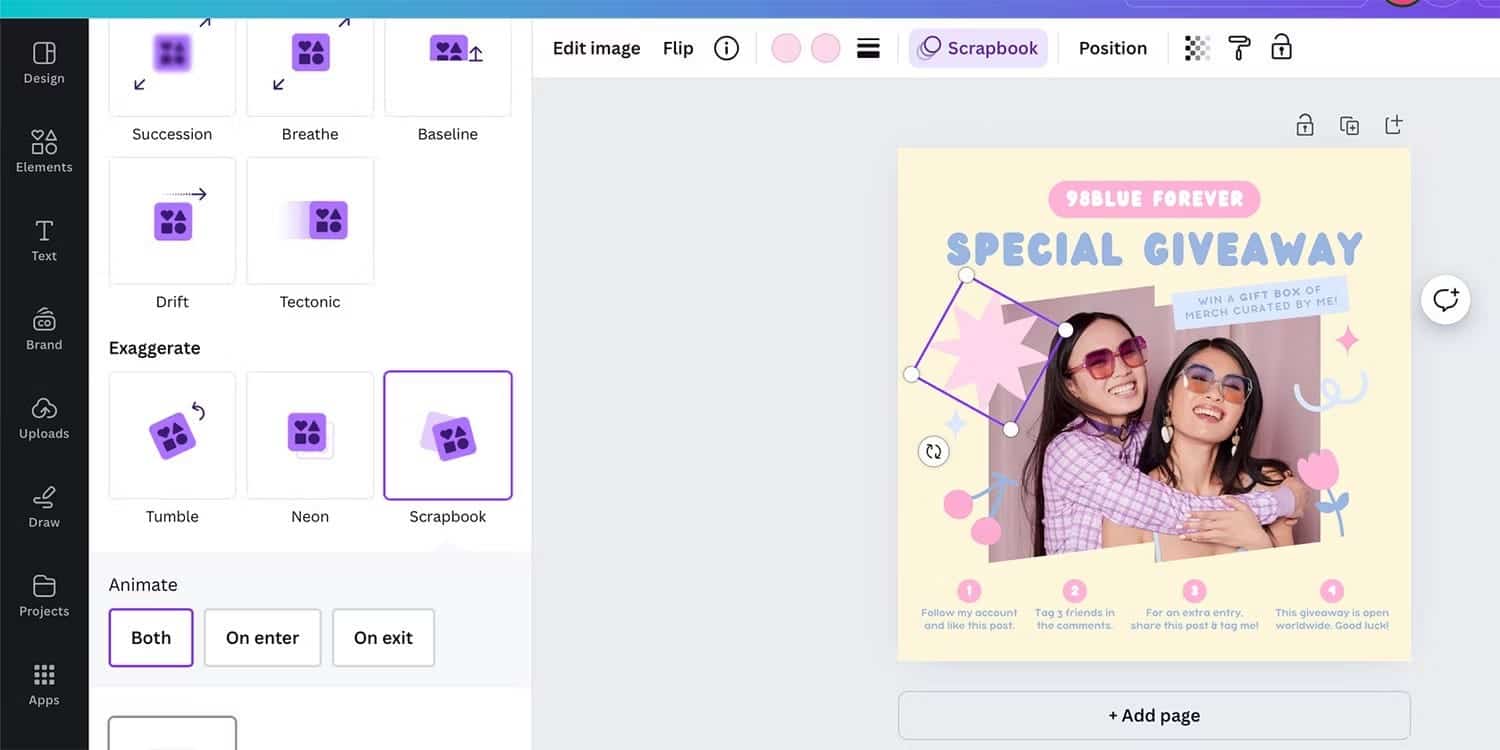Click the first pink color swatch
Image resolution: width=1500 pixels, height=750 pixels.
click(786, 48)
